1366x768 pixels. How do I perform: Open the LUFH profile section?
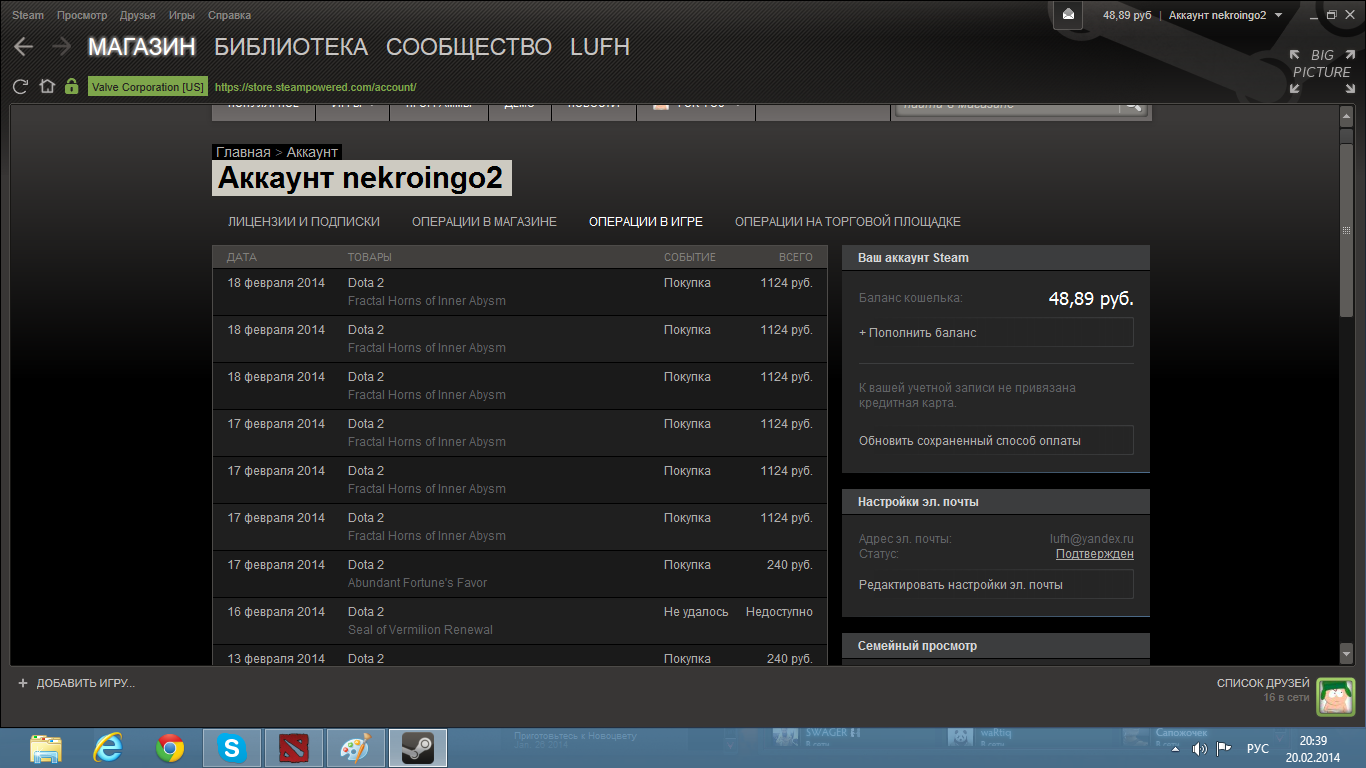point(600,47)
